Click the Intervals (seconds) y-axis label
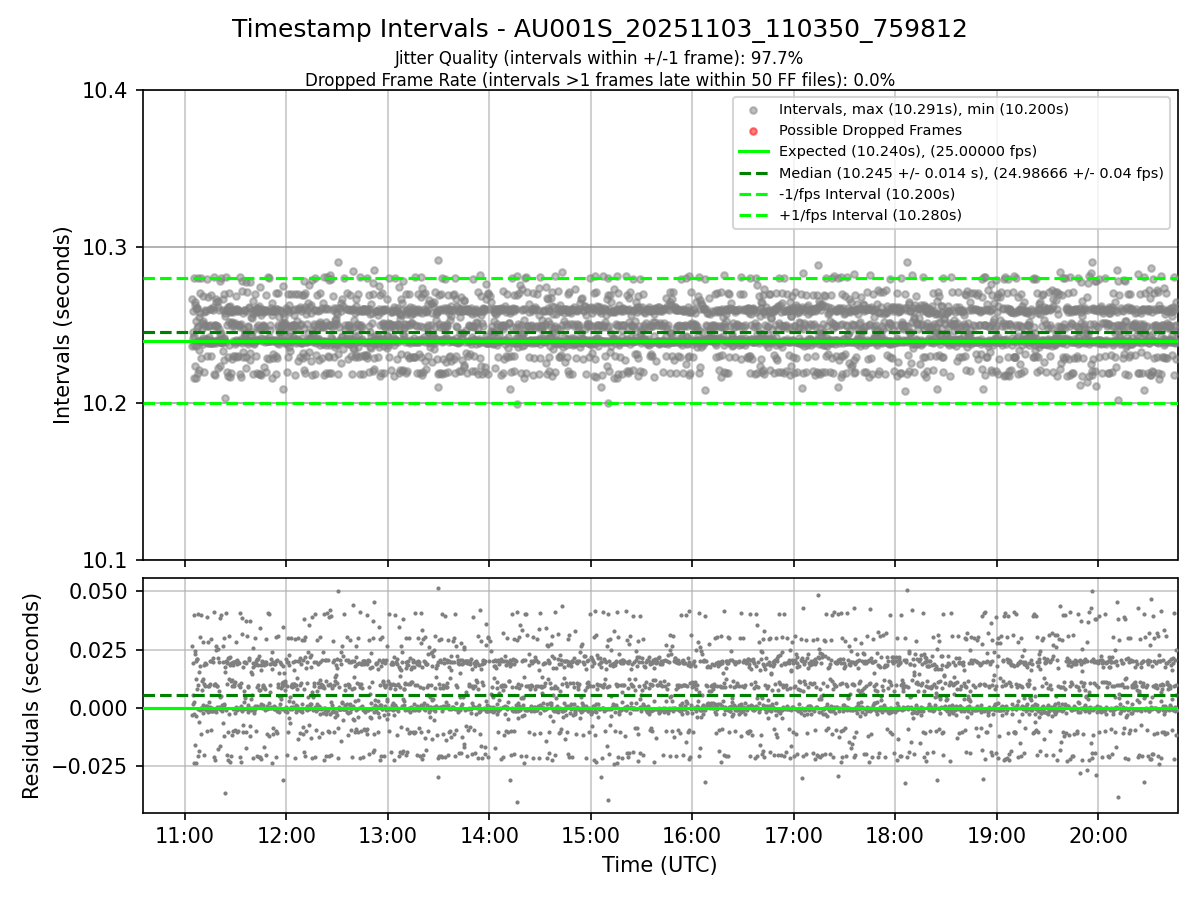1200x900 pixels. tap(62, 325)
